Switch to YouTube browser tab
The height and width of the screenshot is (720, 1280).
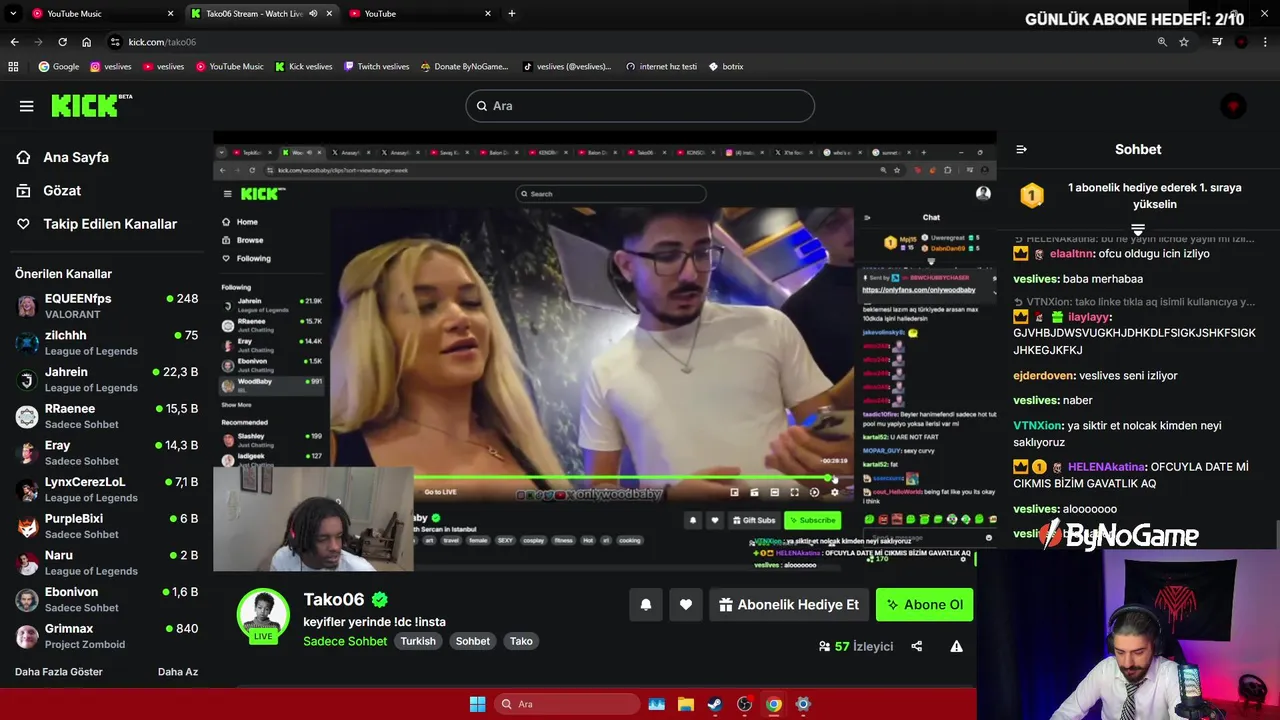point(420,13)
